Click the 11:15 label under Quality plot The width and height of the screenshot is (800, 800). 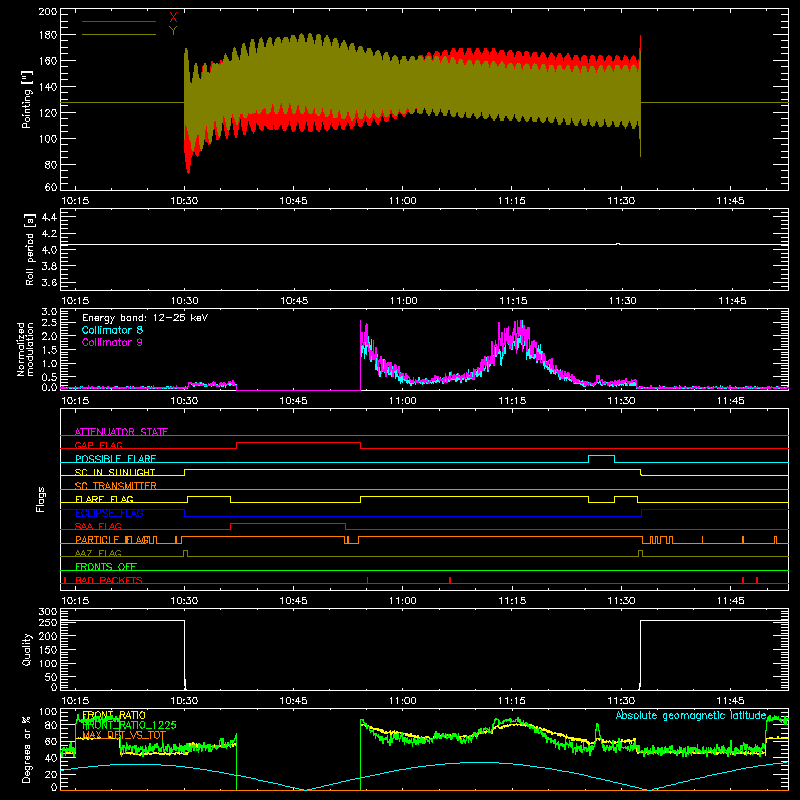coord(512,701)
